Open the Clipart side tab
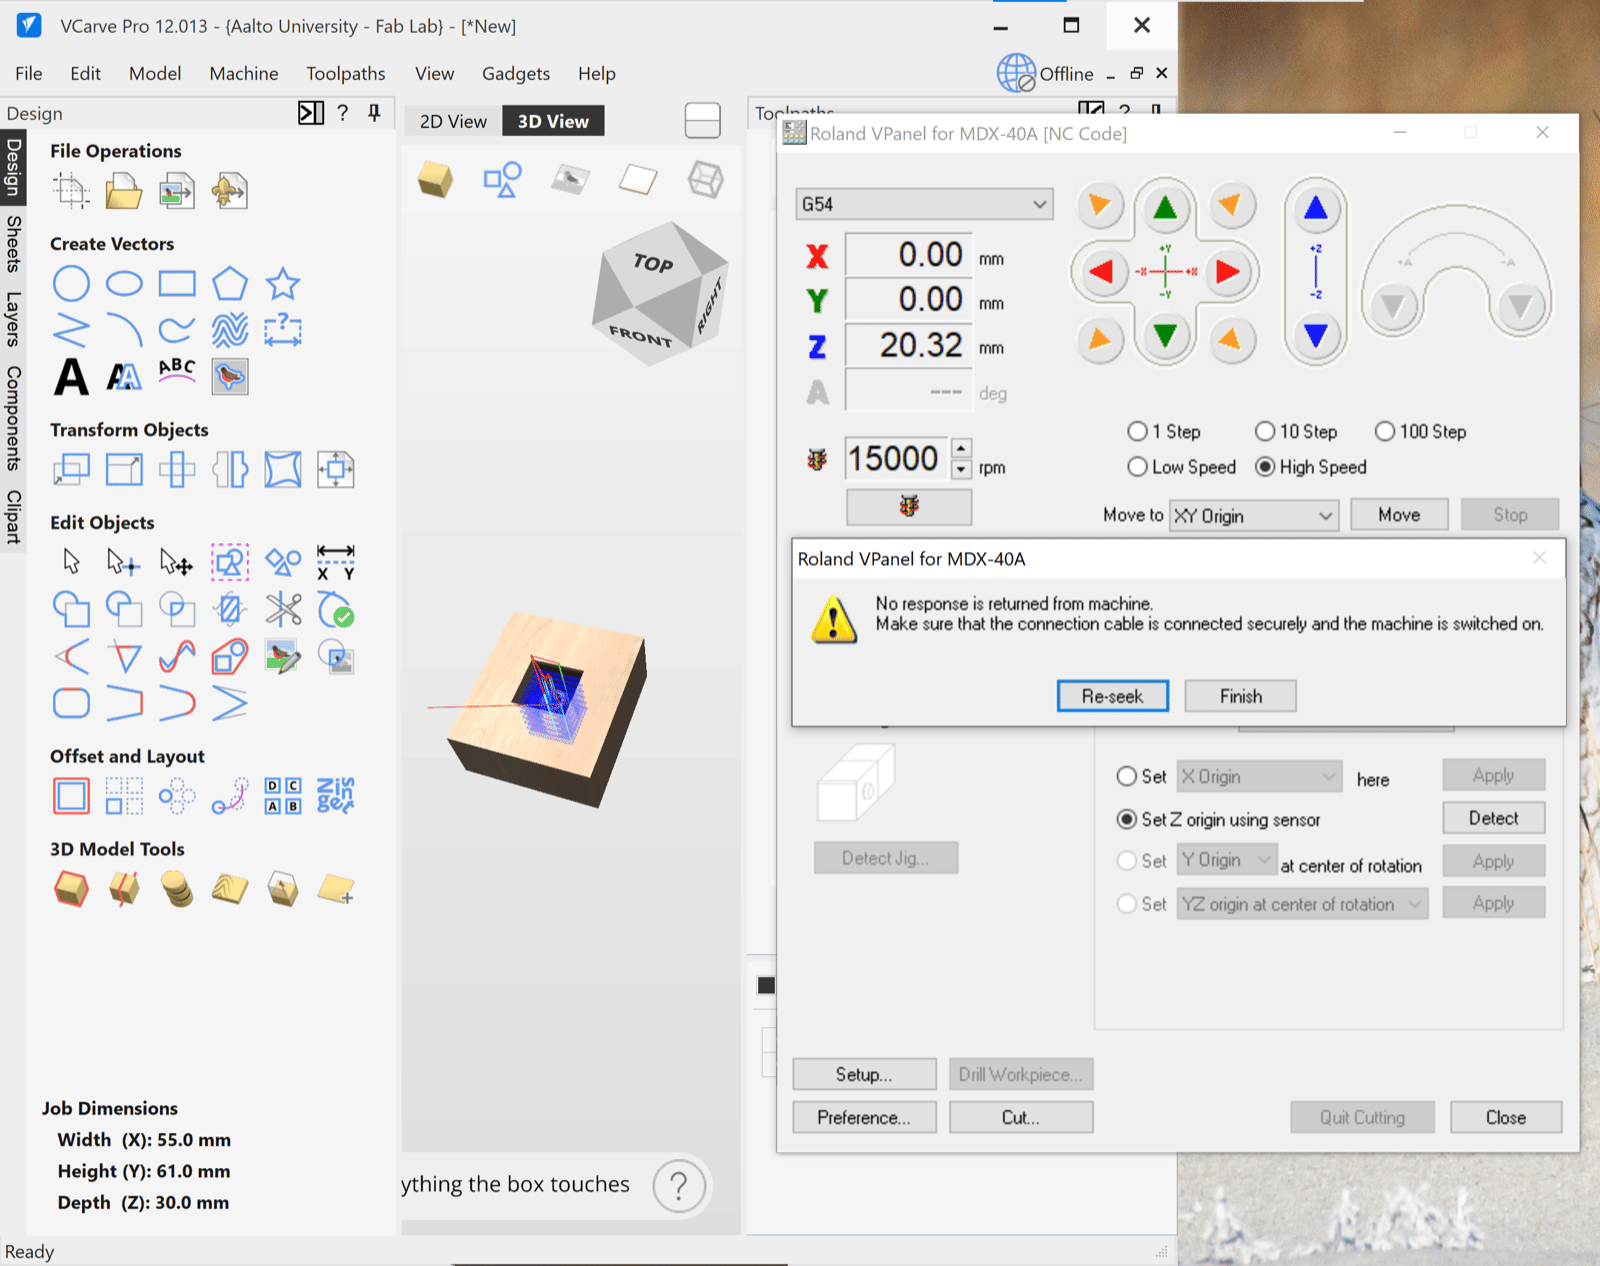 [x=13, y=517]
